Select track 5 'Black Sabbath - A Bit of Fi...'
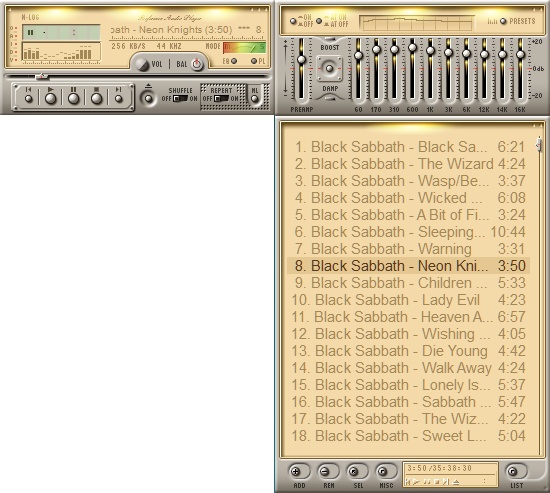The height and width of the screenshot is (493, 550). (x=409, y=215)
